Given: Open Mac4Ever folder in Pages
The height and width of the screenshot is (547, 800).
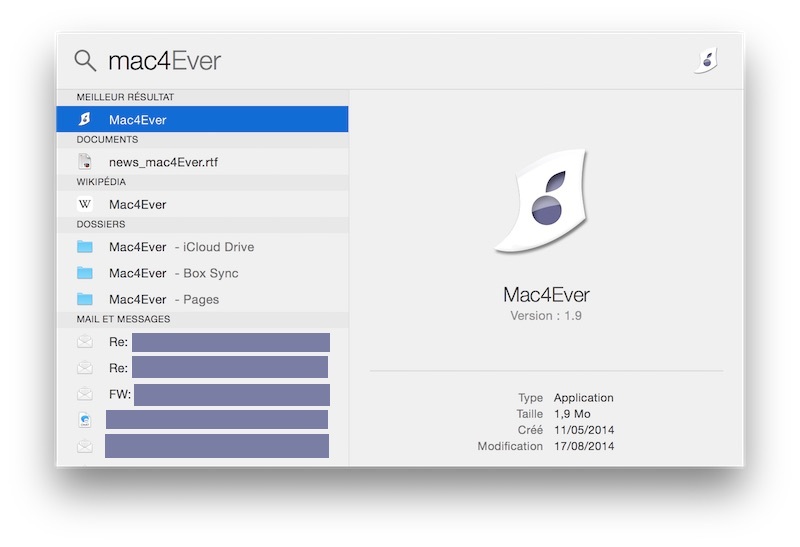Looking at the screenshot, I should 163,299.
